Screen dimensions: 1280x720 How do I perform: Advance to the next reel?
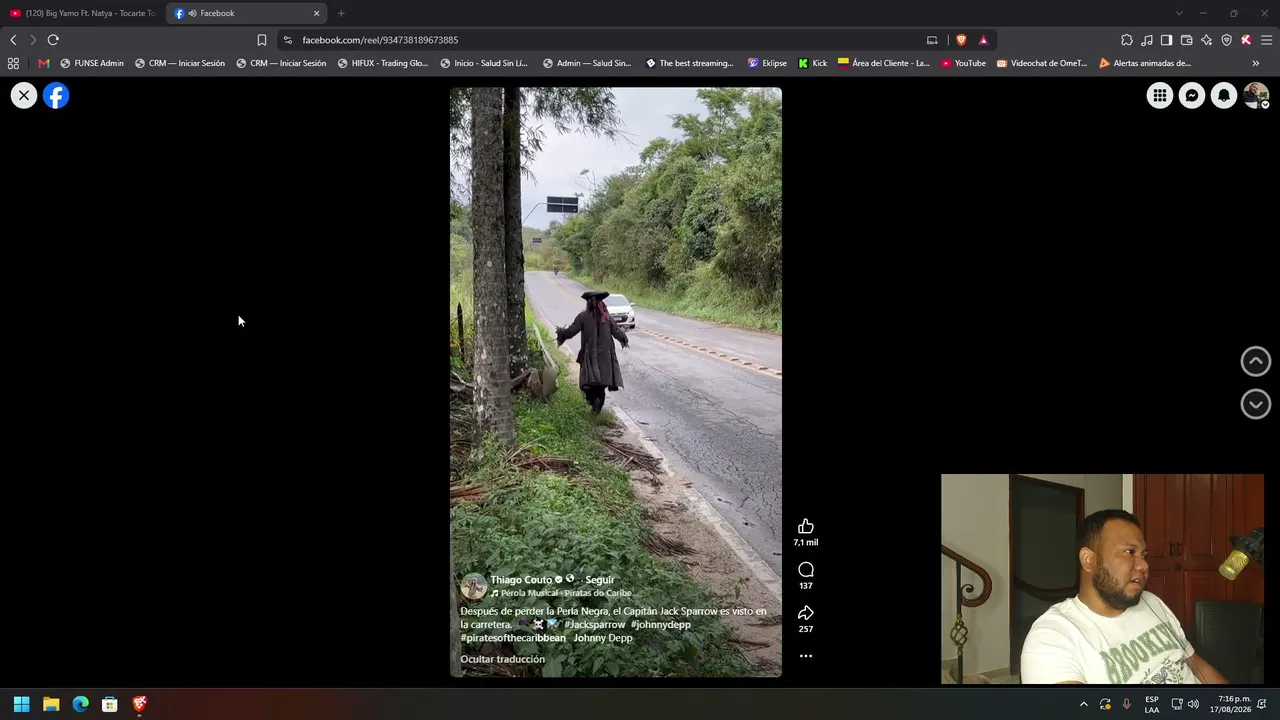(x=1256, y=404)
